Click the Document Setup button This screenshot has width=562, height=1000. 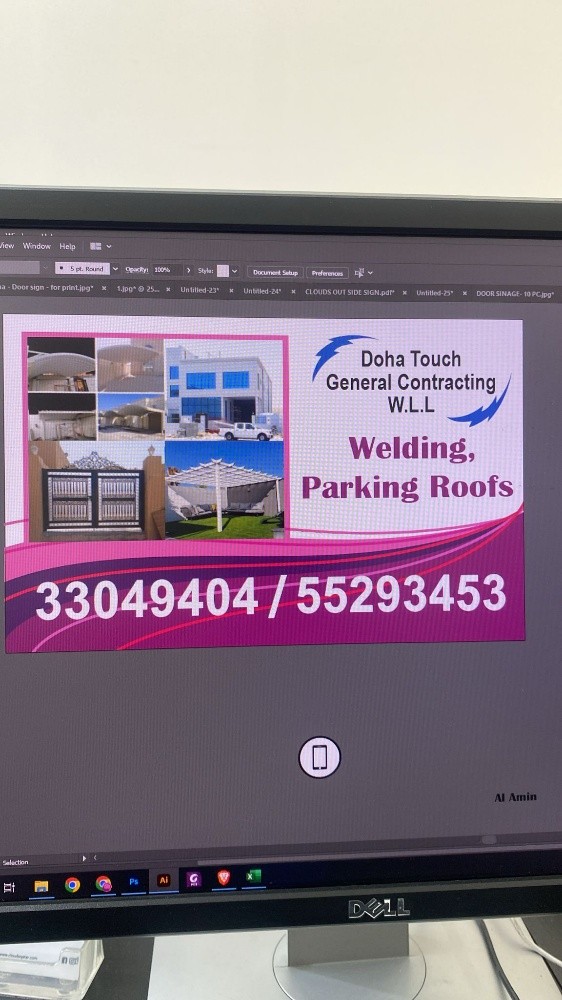[x=275, y=272]
